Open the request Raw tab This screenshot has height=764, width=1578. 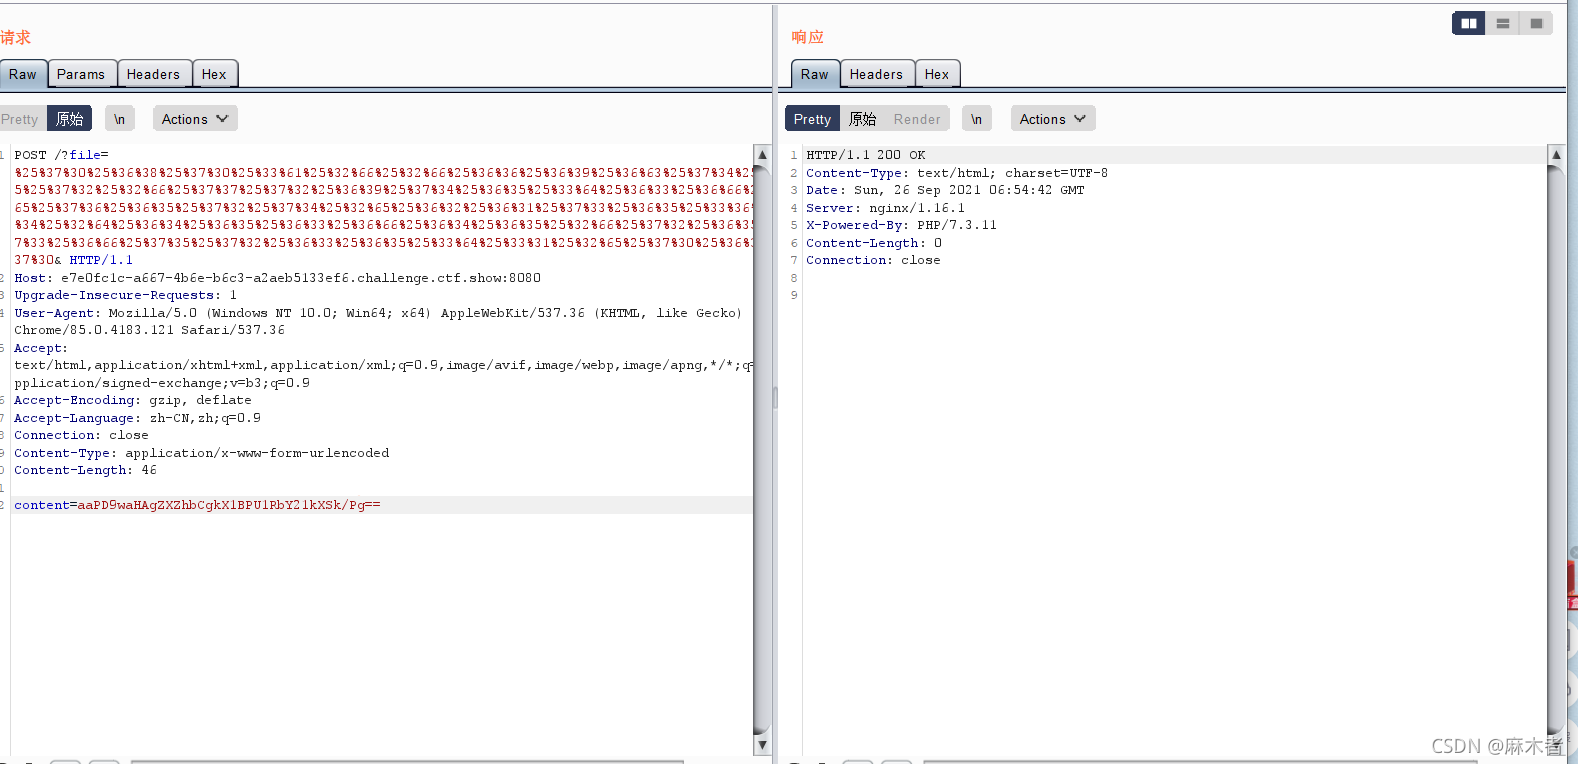click(x=23, y=74)
